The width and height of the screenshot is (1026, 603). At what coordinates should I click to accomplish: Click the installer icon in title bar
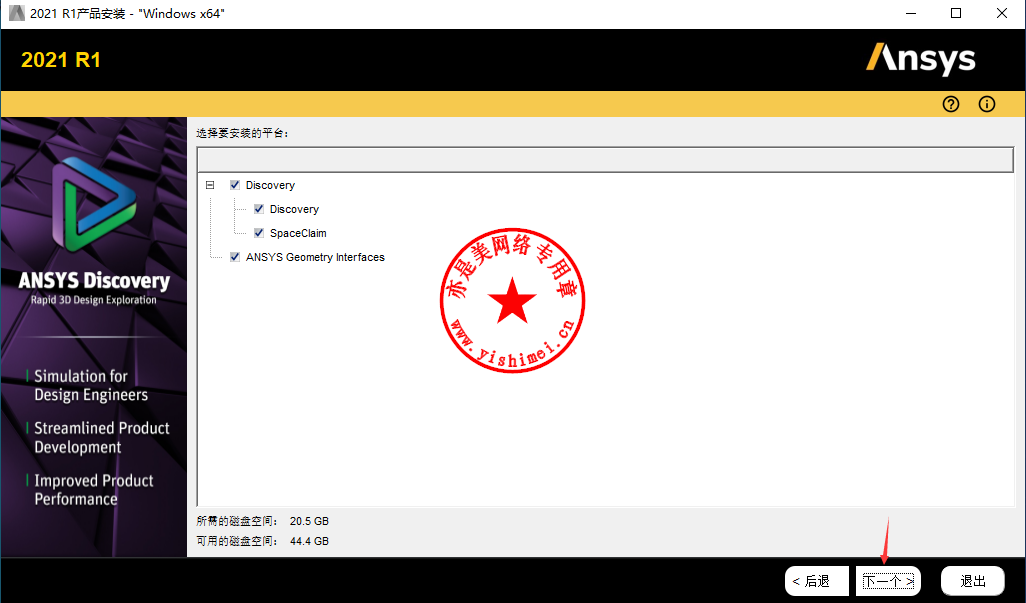pyautogui.click(x=16, y=13)
